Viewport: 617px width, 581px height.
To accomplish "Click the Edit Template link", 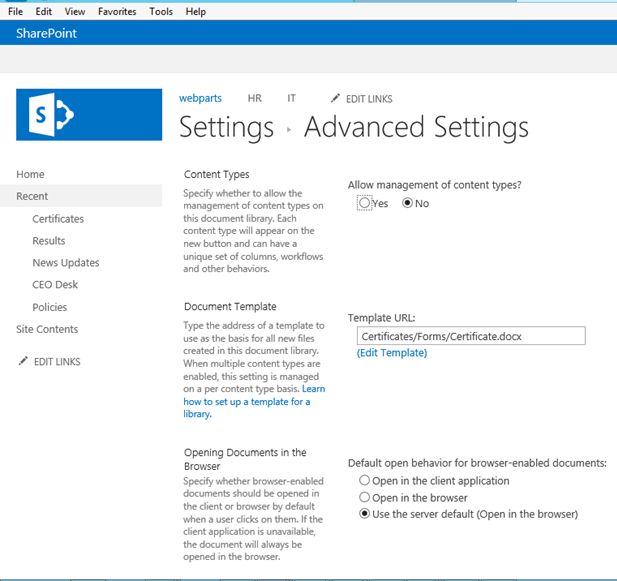I will pyautogui.click(x=391, y=353).
